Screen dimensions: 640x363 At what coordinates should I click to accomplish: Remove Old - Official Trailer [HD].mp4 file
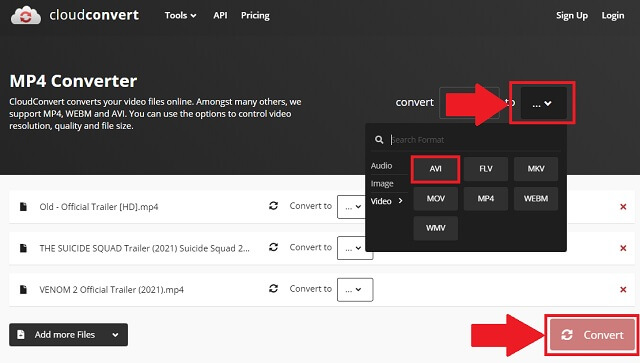pos(623,207)
